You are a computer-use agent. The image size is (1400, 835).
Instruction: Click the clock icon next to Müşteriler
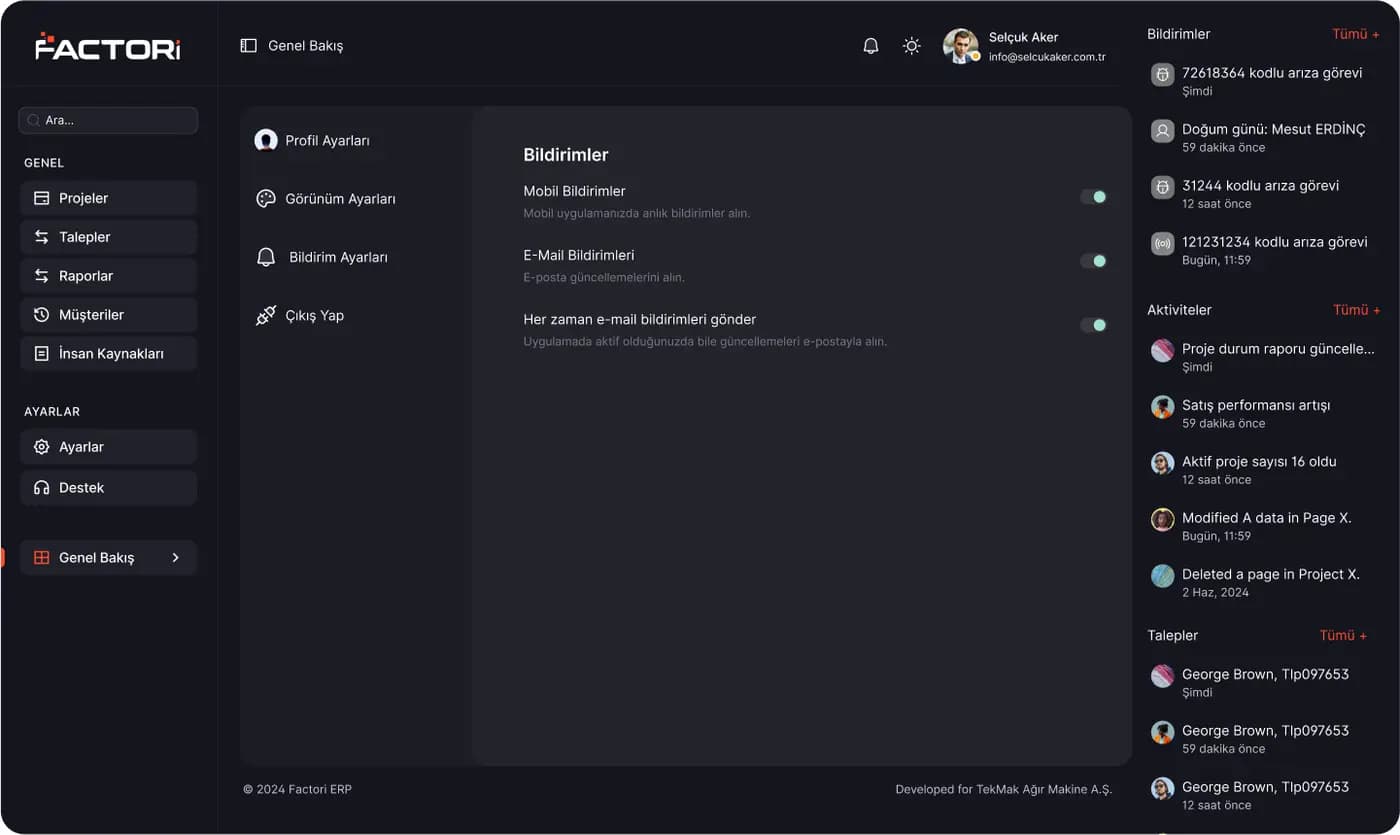[41, 315]
